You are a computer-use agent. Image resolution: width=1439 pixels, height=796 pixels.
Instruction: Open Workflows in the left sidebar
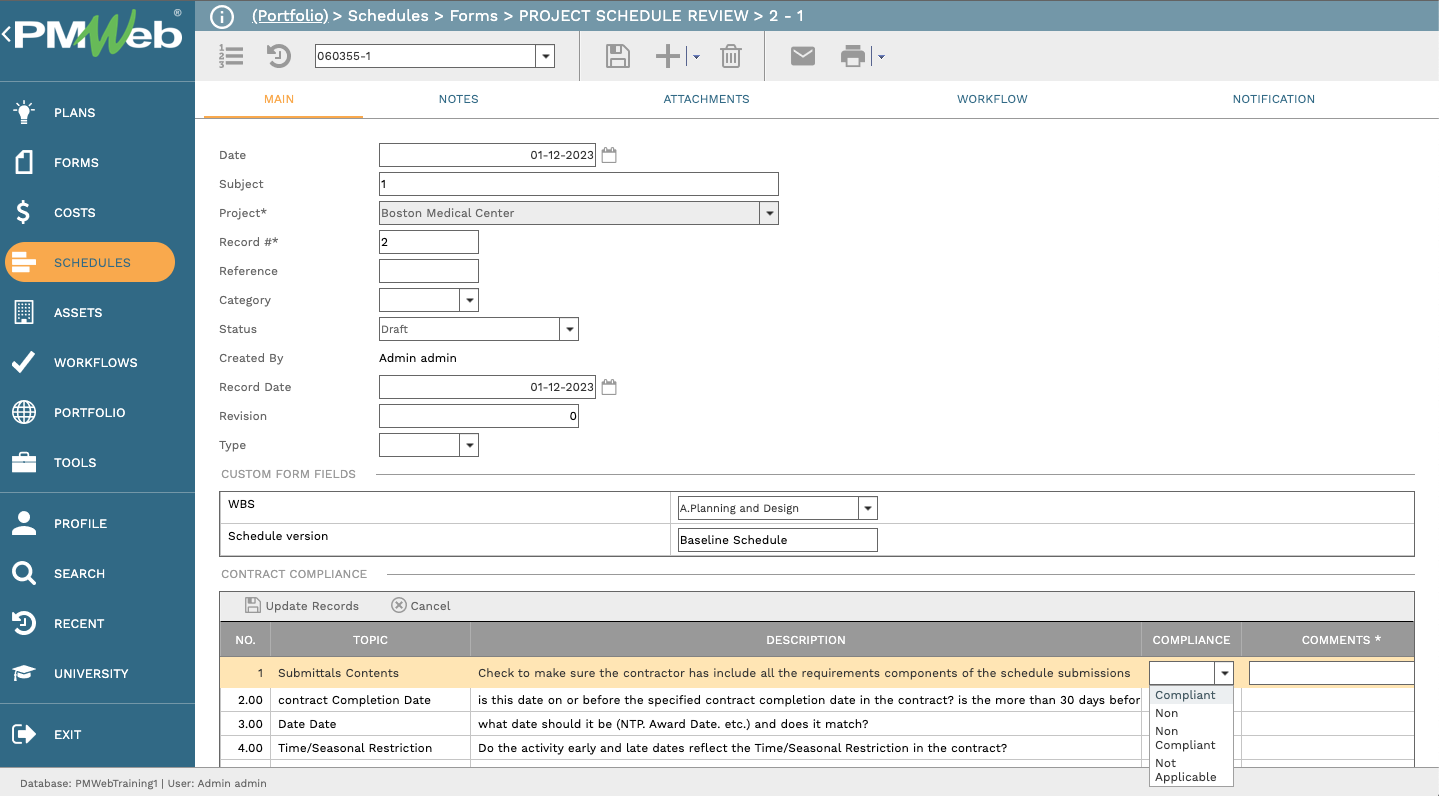(x=96, y=362)
